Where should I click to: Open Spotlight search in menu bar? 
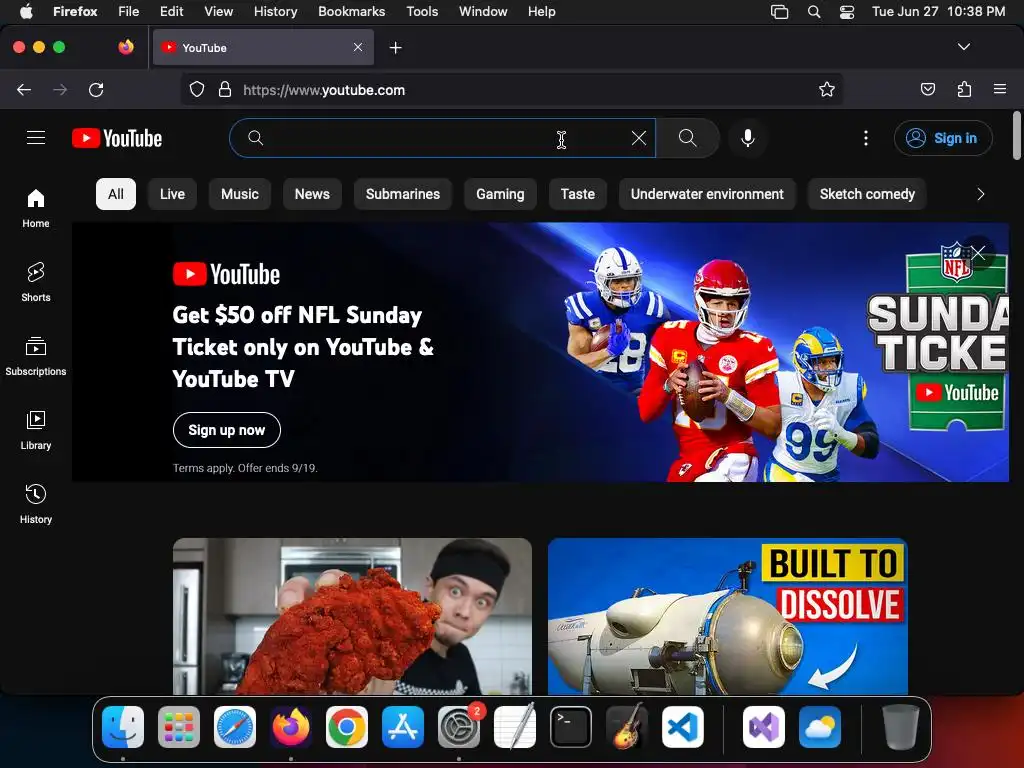click(814, 11)
